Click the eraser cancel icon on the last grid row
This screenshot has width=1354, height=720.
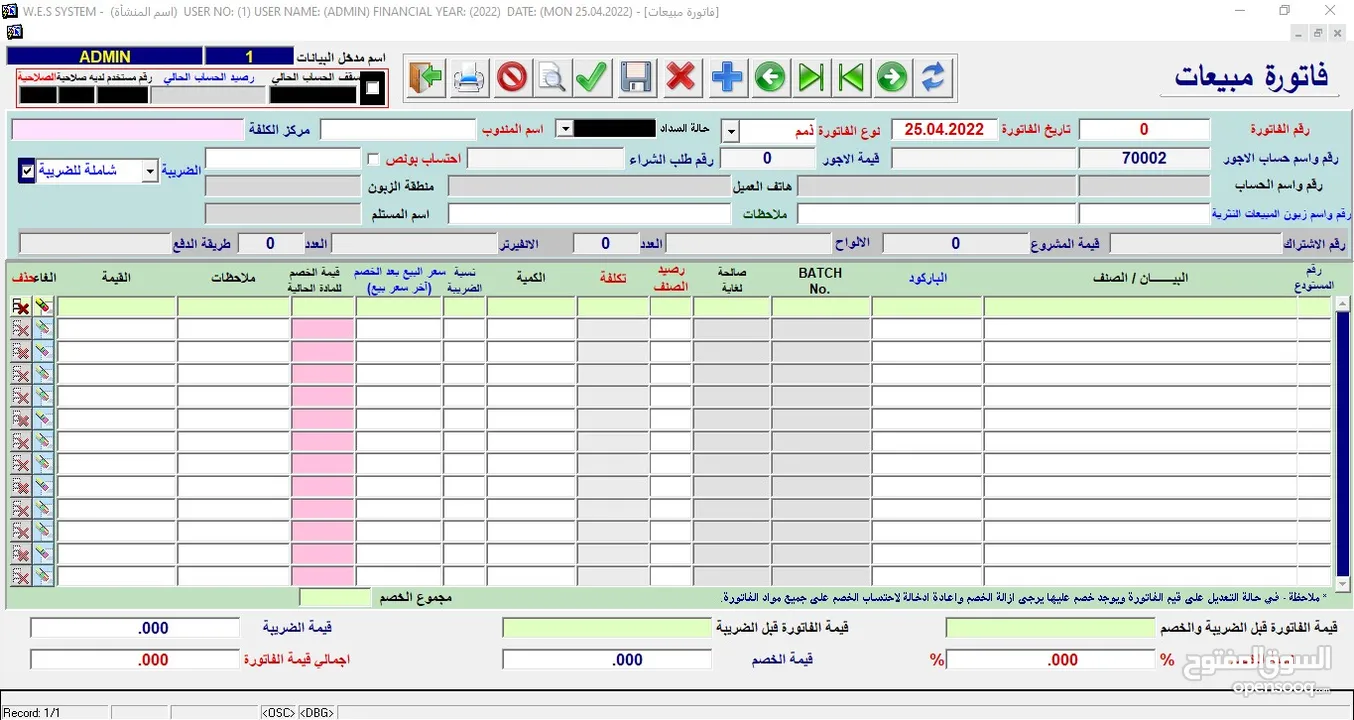43,576
